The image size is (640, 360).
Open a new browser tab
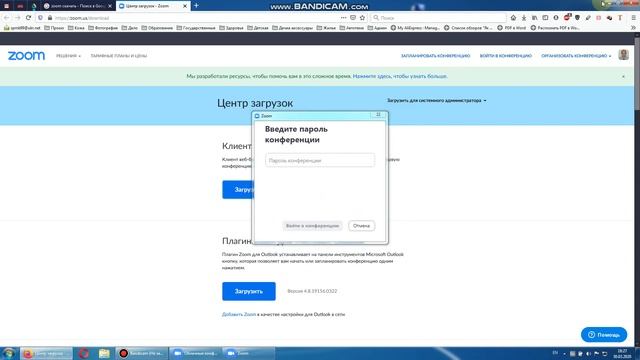pyautogui.click(x=196, y=6)
